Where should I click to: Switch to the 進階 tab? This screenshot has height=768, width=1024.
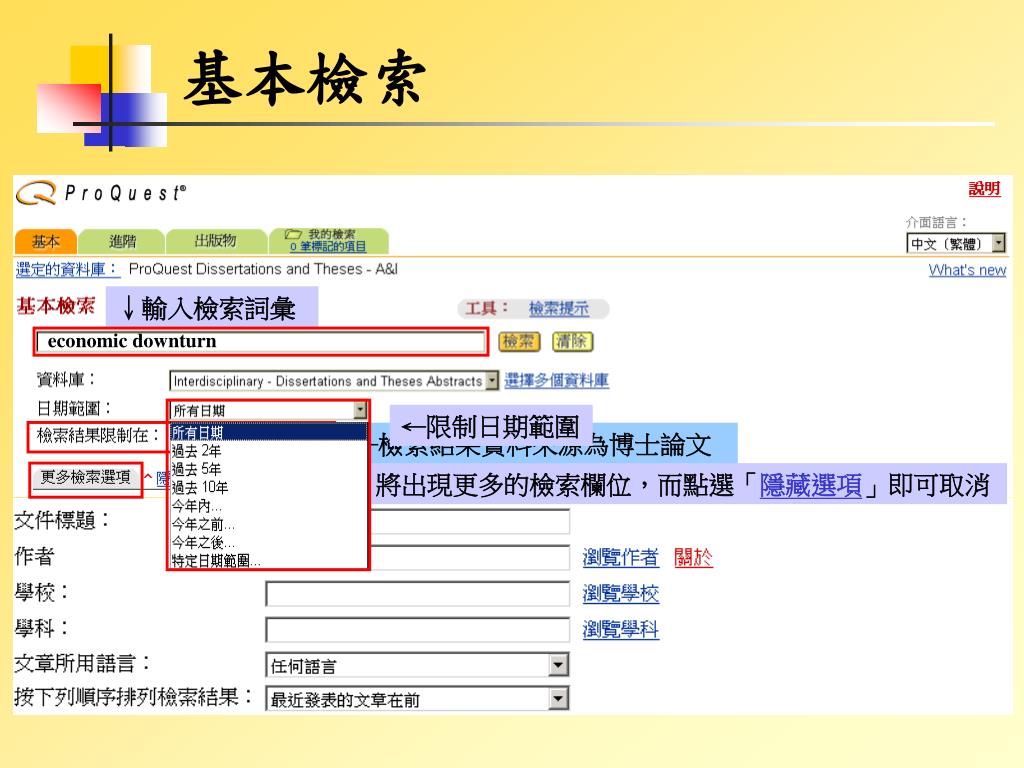pos(122,242)
